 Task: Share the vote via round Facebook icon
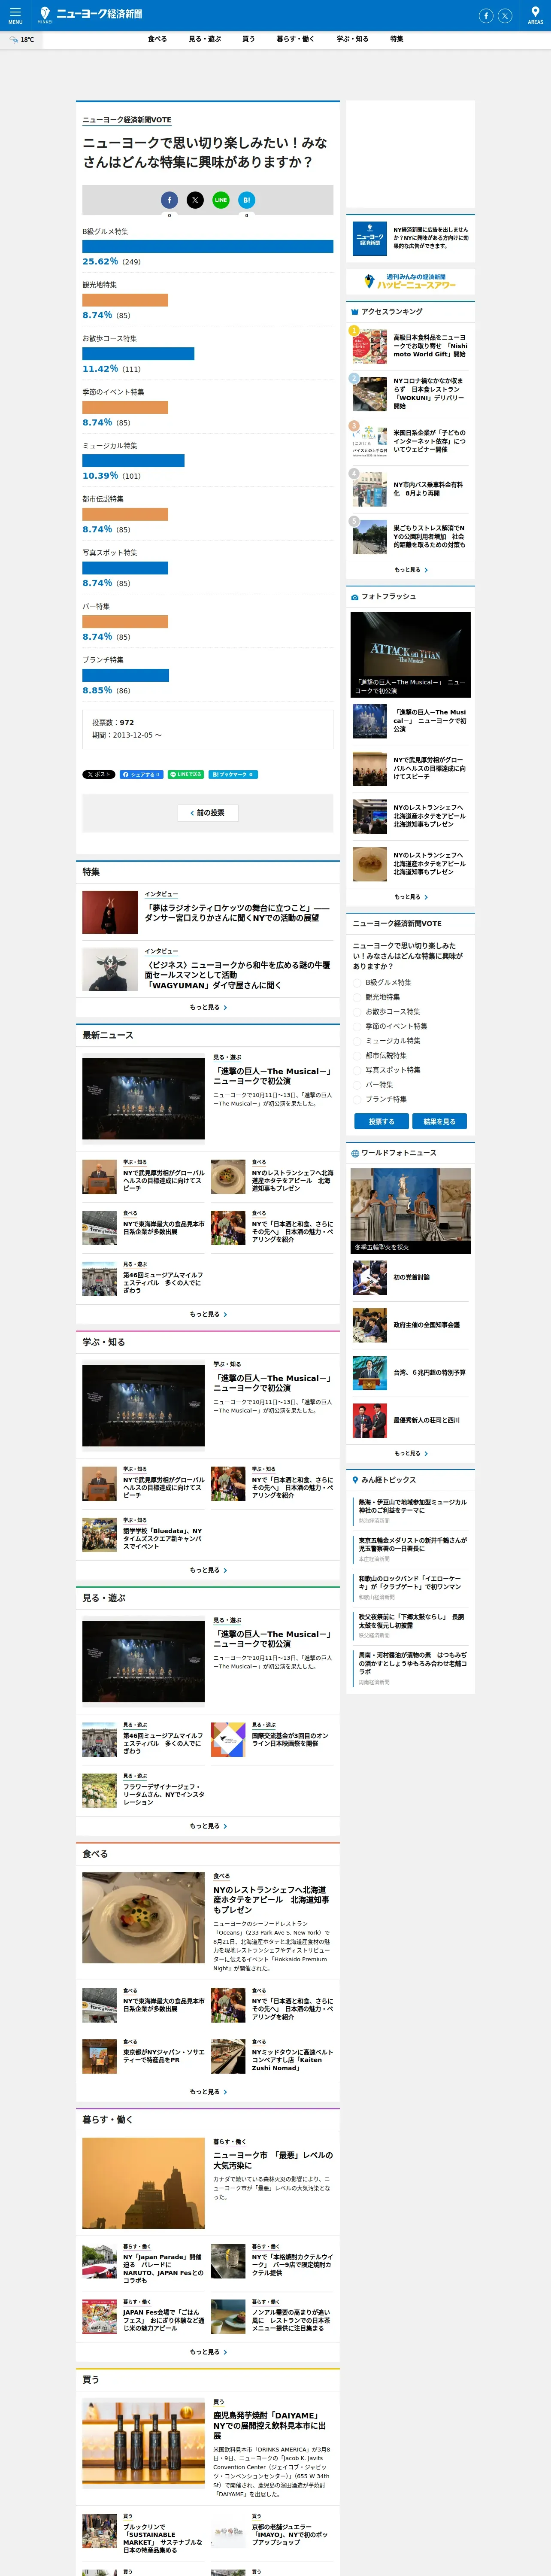point(169,200)
